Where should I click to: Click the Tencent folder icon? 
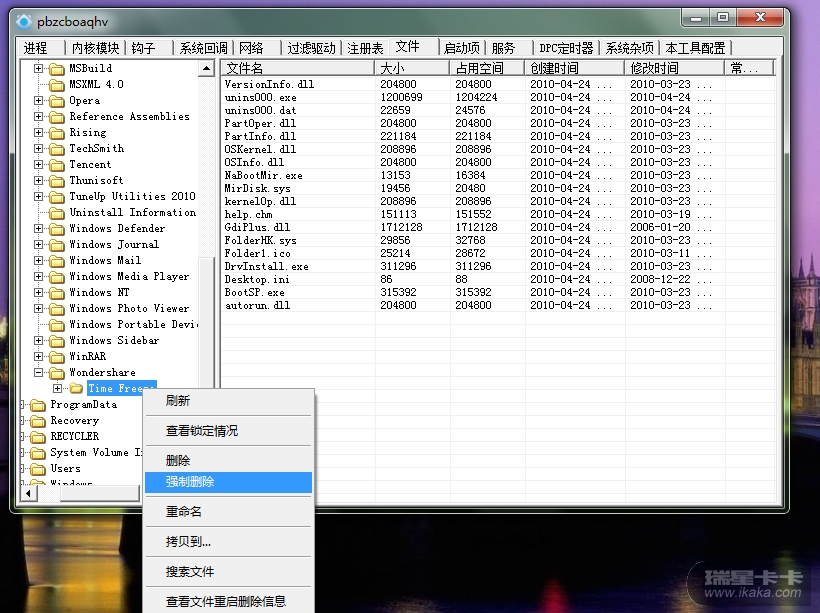[x=57, y=165]
